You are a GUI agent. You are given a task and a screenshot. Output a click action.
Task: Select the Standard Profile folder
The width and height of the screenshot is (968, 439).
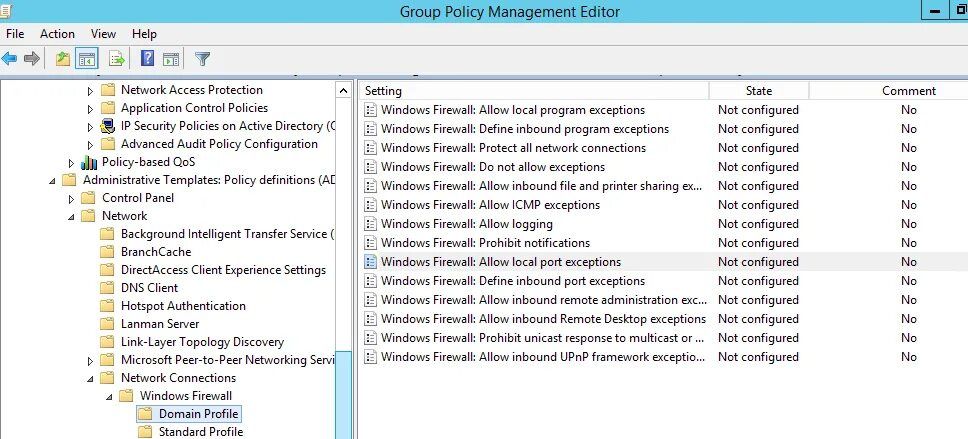coord(200,432)
